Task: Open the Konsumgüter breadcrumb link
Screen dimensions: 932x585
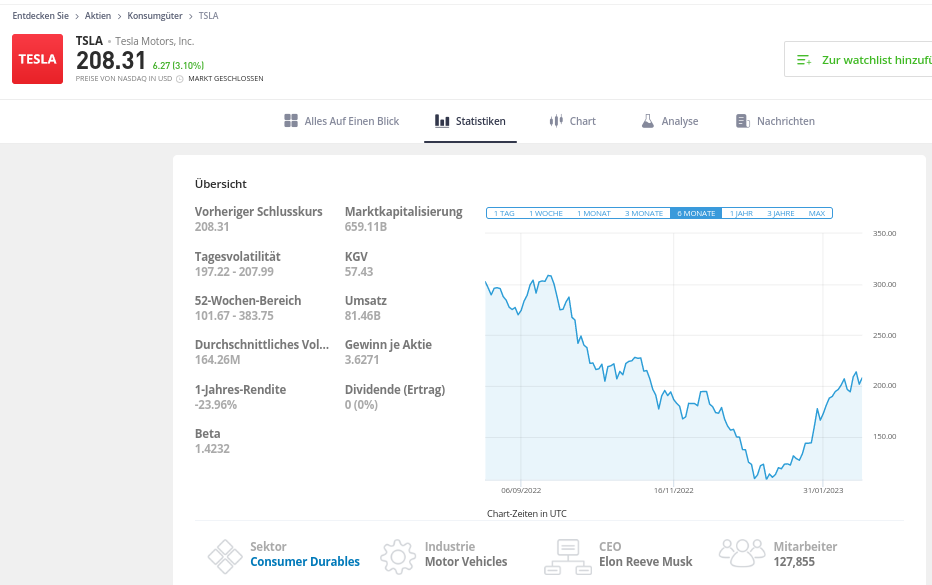Action: [x=155, y=16]
